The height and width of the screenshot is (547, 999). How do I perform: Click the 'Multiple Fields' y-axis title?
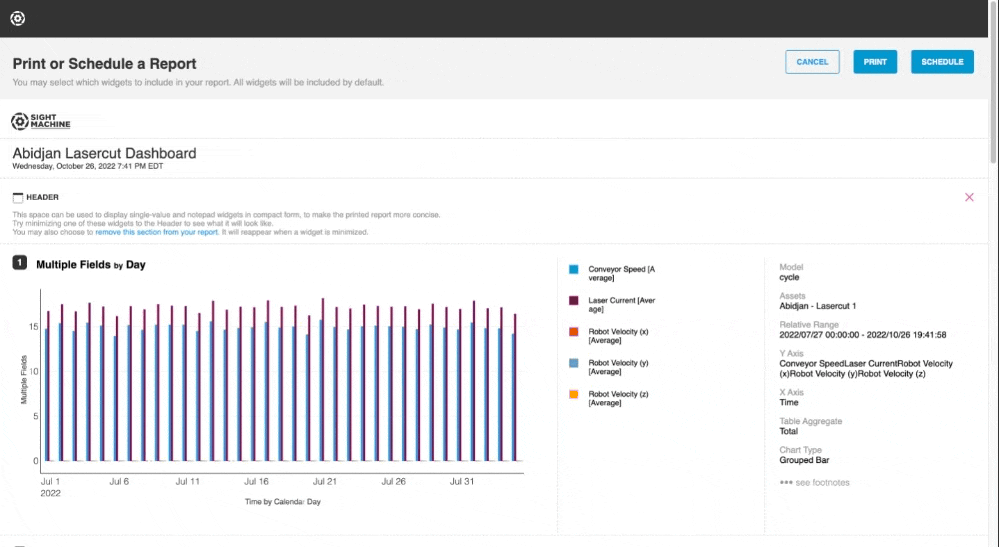(24, 380)
